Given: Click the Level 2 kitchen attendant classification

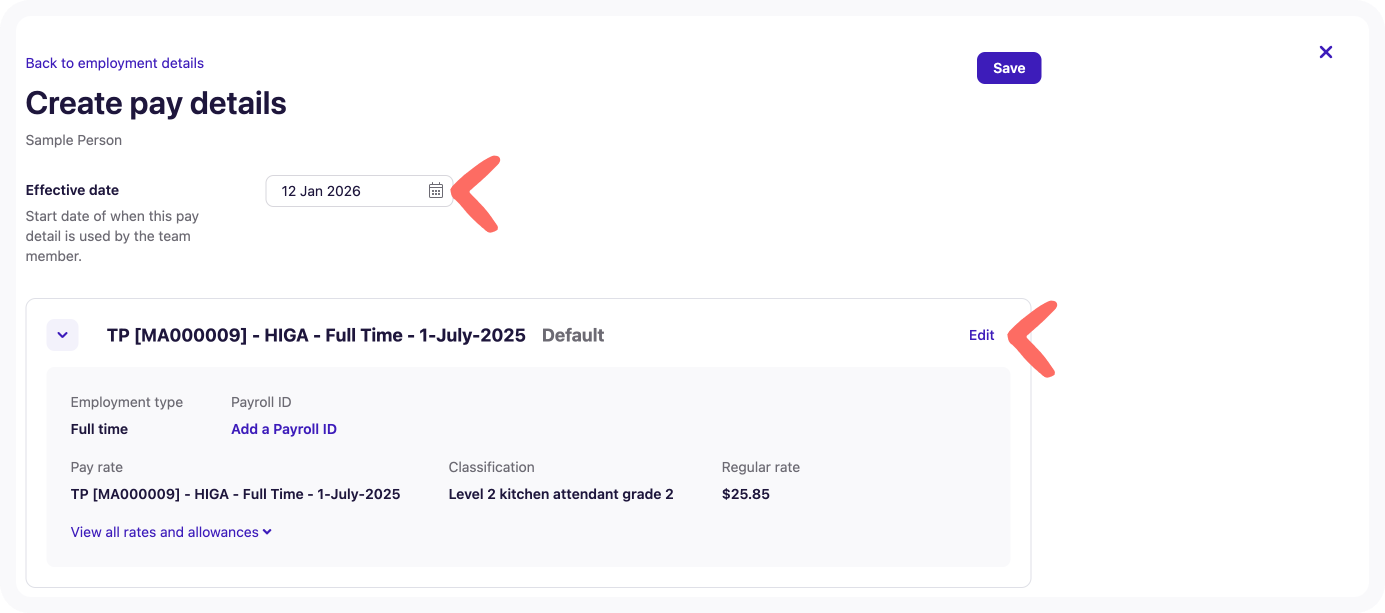Looking at the screenshot, I should pos(561,494).
